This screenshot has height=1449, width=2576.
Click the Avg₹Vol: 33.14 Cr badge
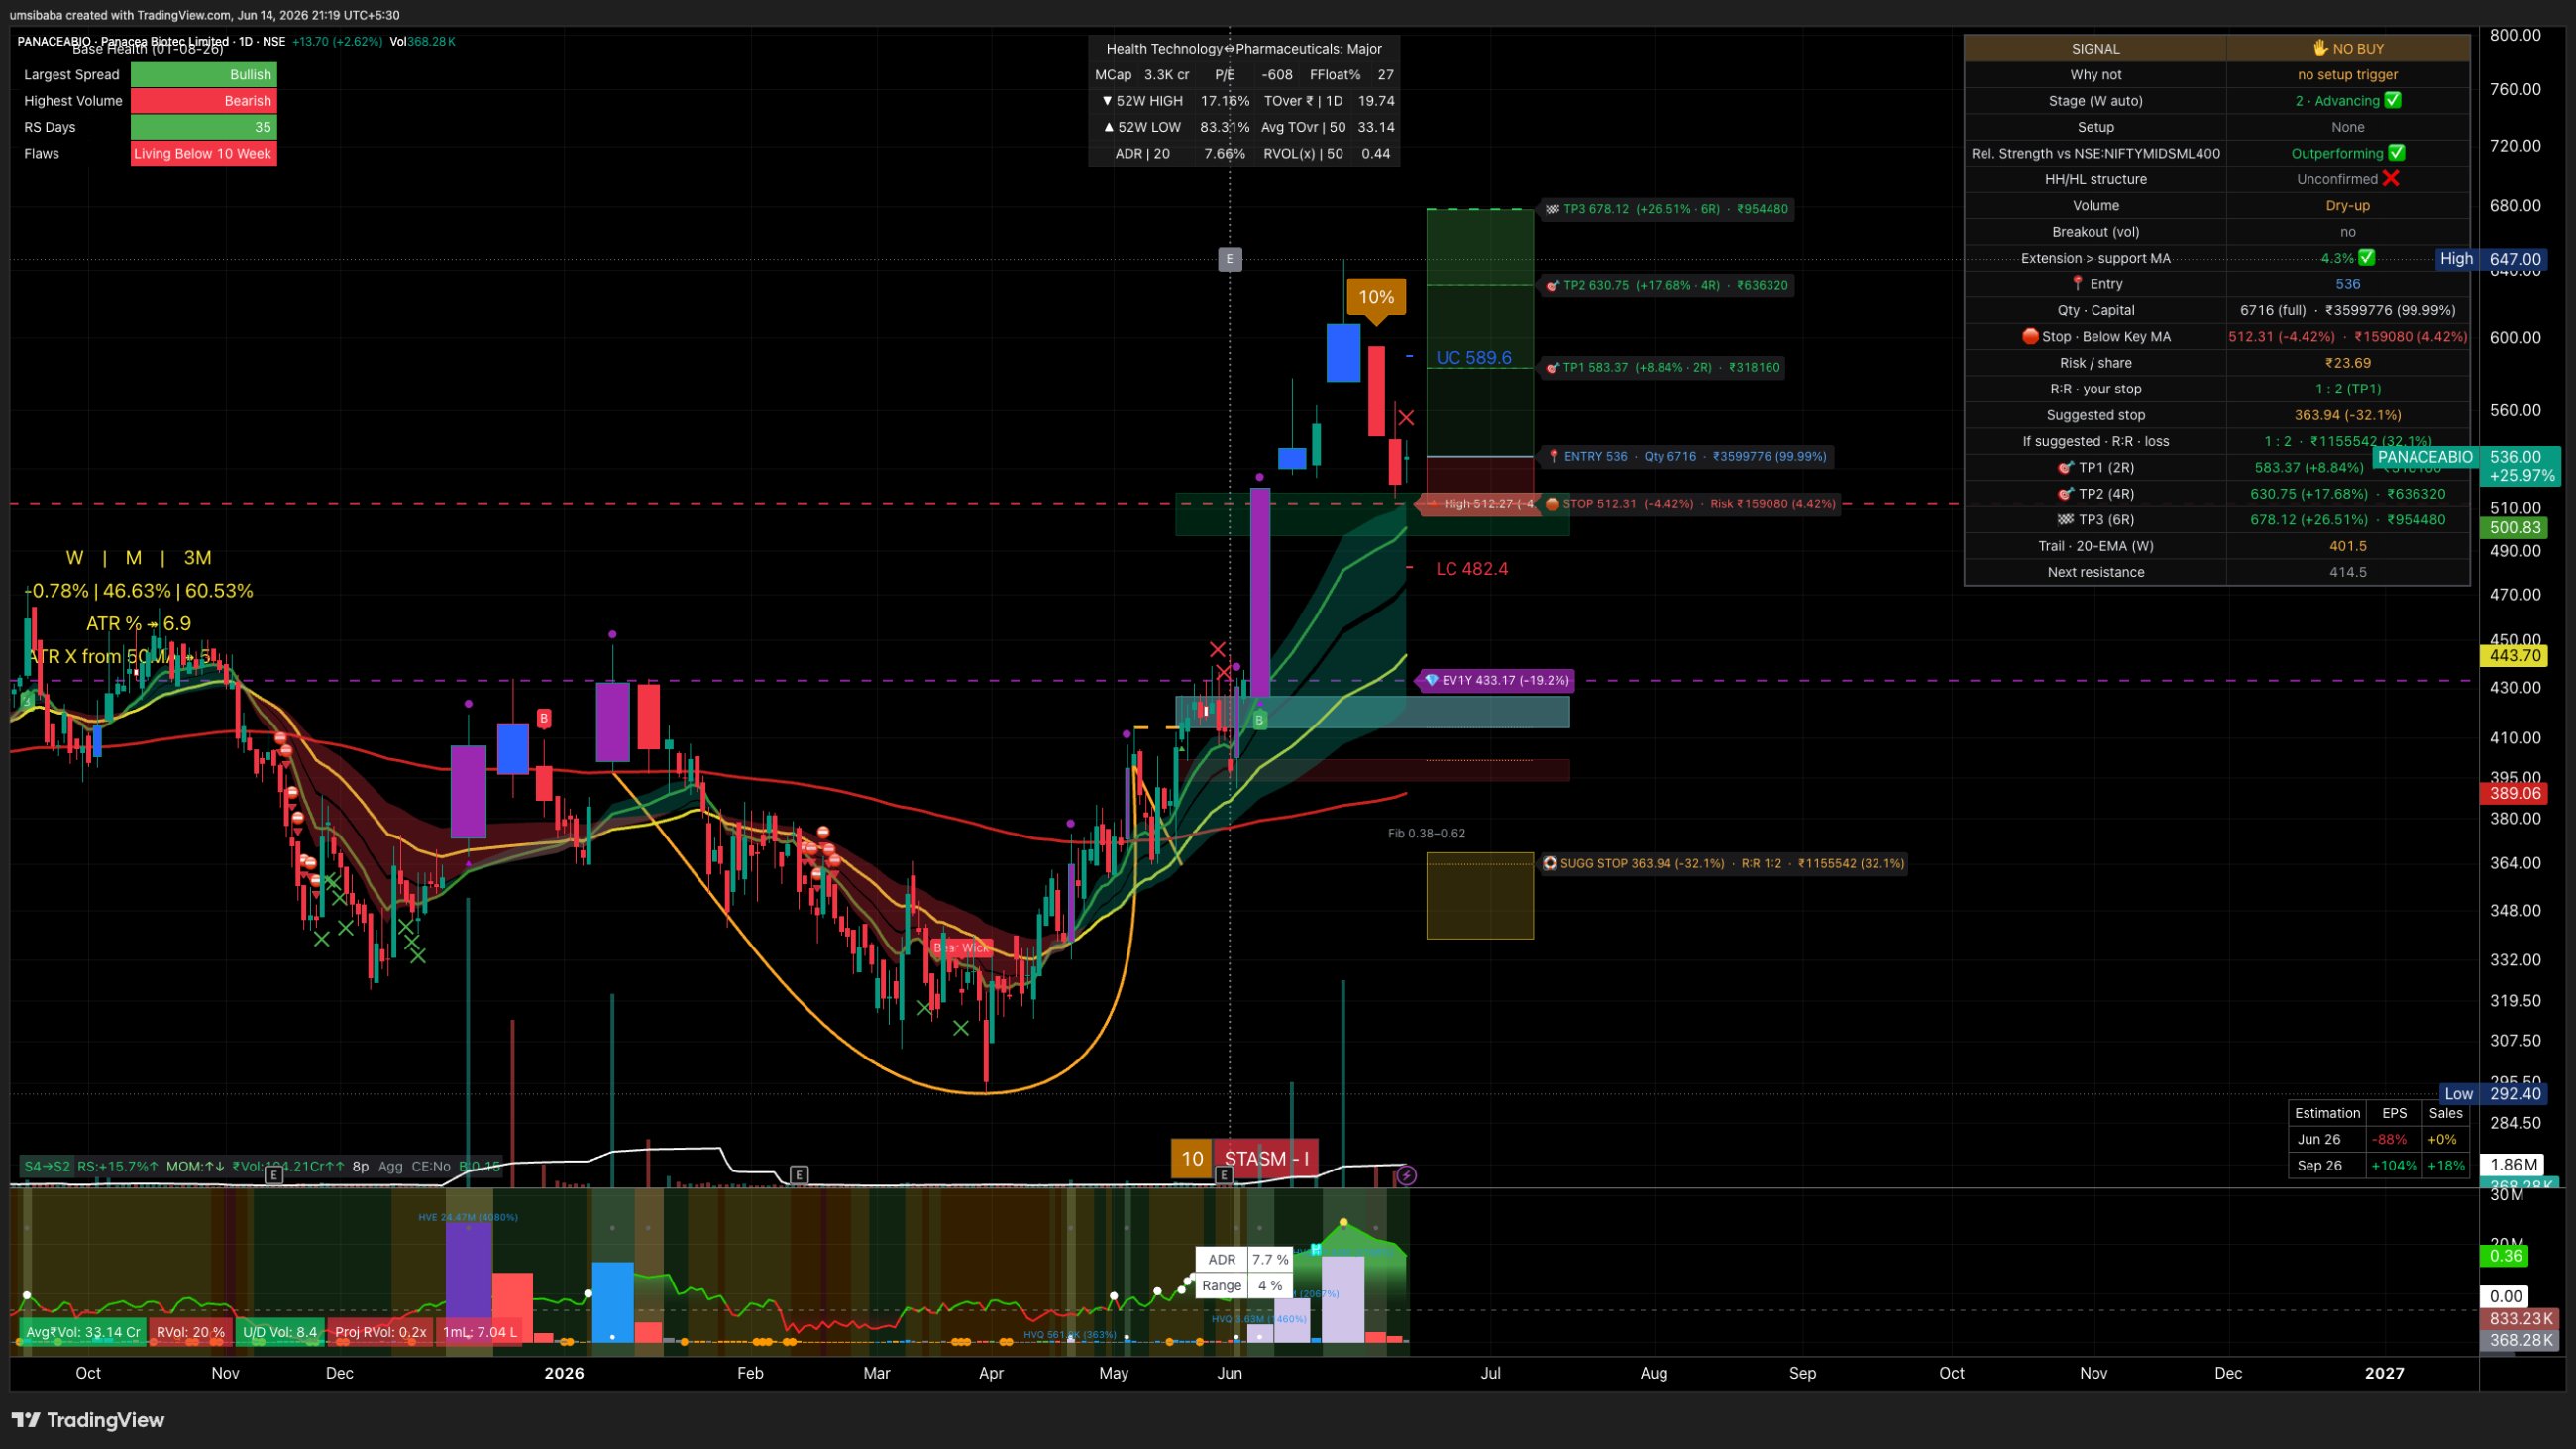point(83,1331)
